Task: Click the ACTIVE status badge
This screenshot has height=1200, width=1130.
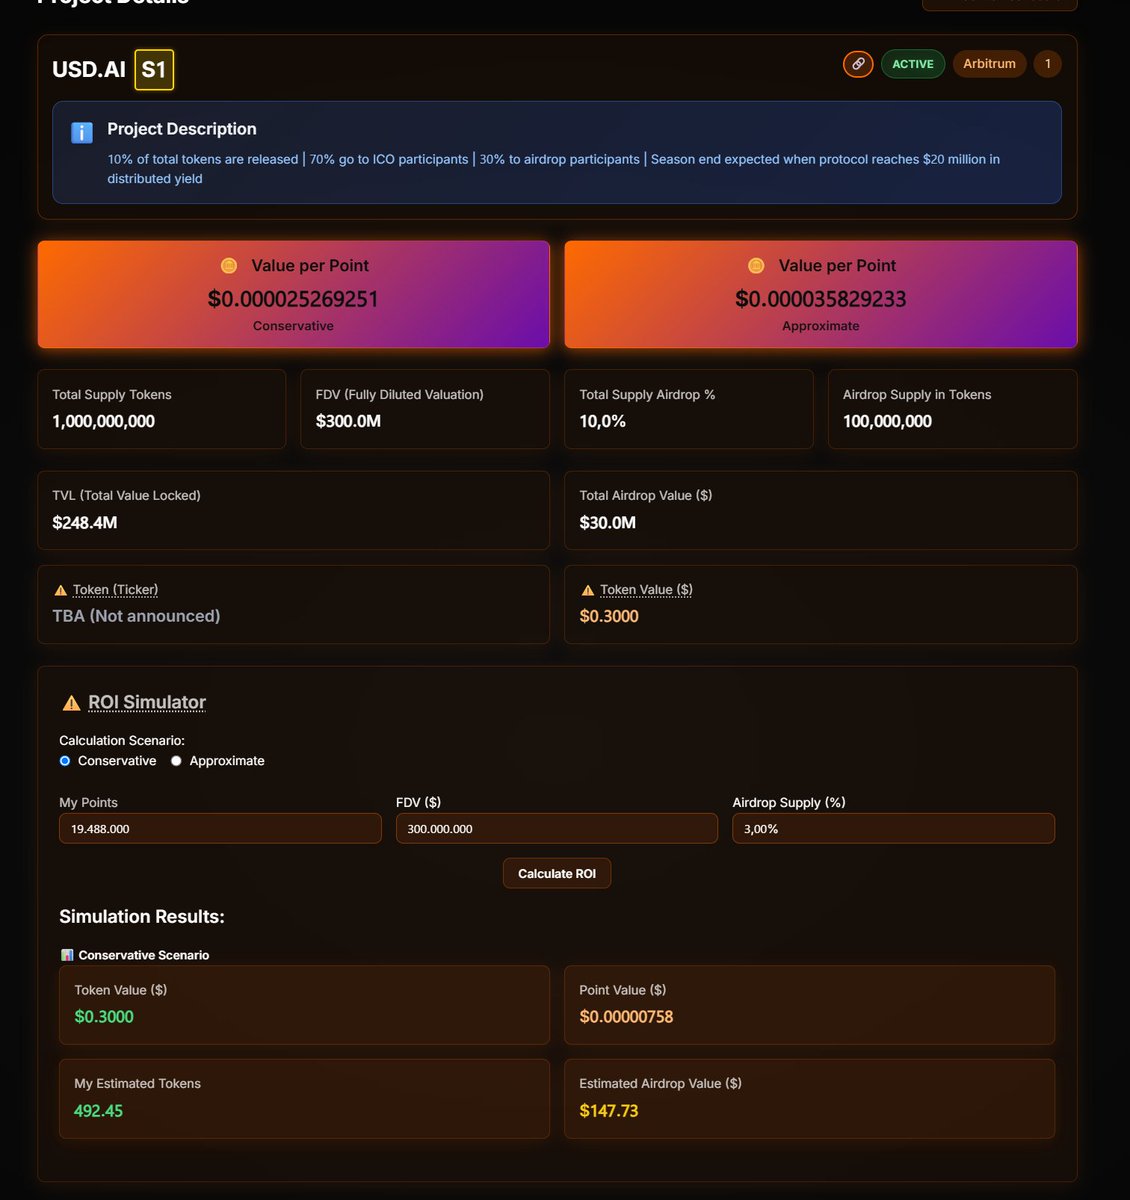Action: pyautogui.click(x=912, y=63)
